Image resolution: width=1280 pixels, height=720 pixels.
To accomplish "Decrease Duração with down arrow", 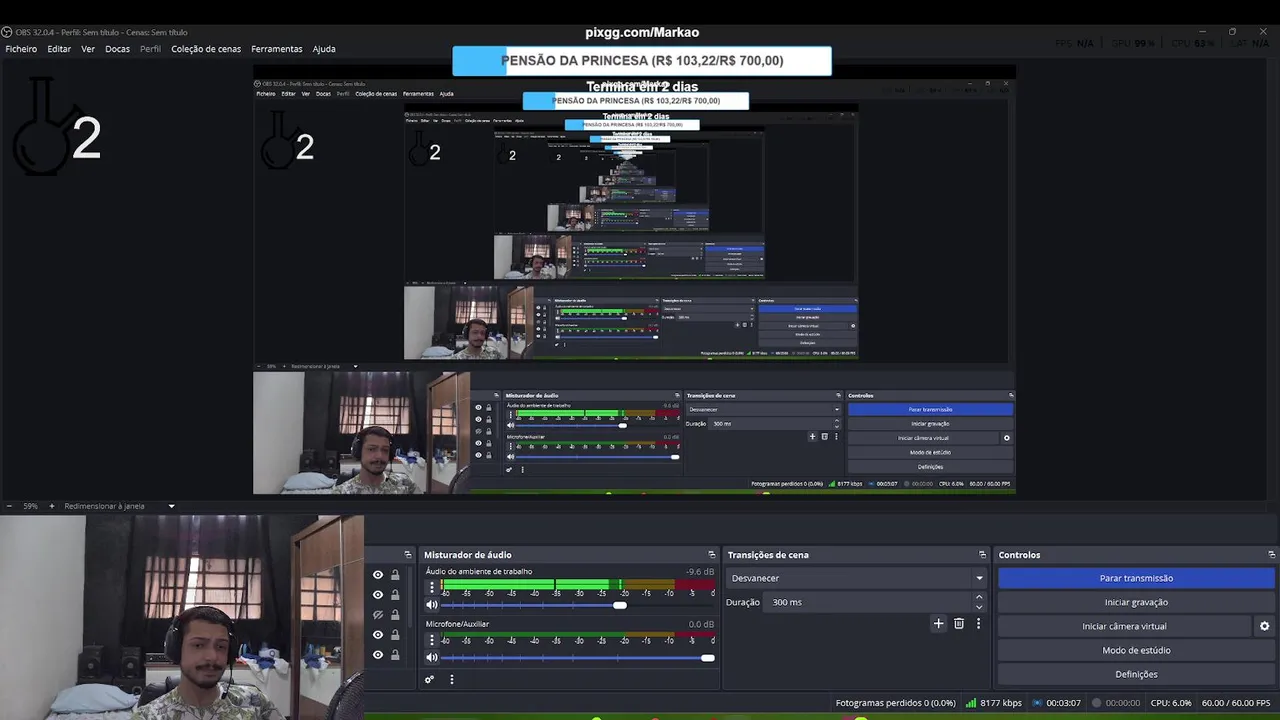I will coord(979,607).
